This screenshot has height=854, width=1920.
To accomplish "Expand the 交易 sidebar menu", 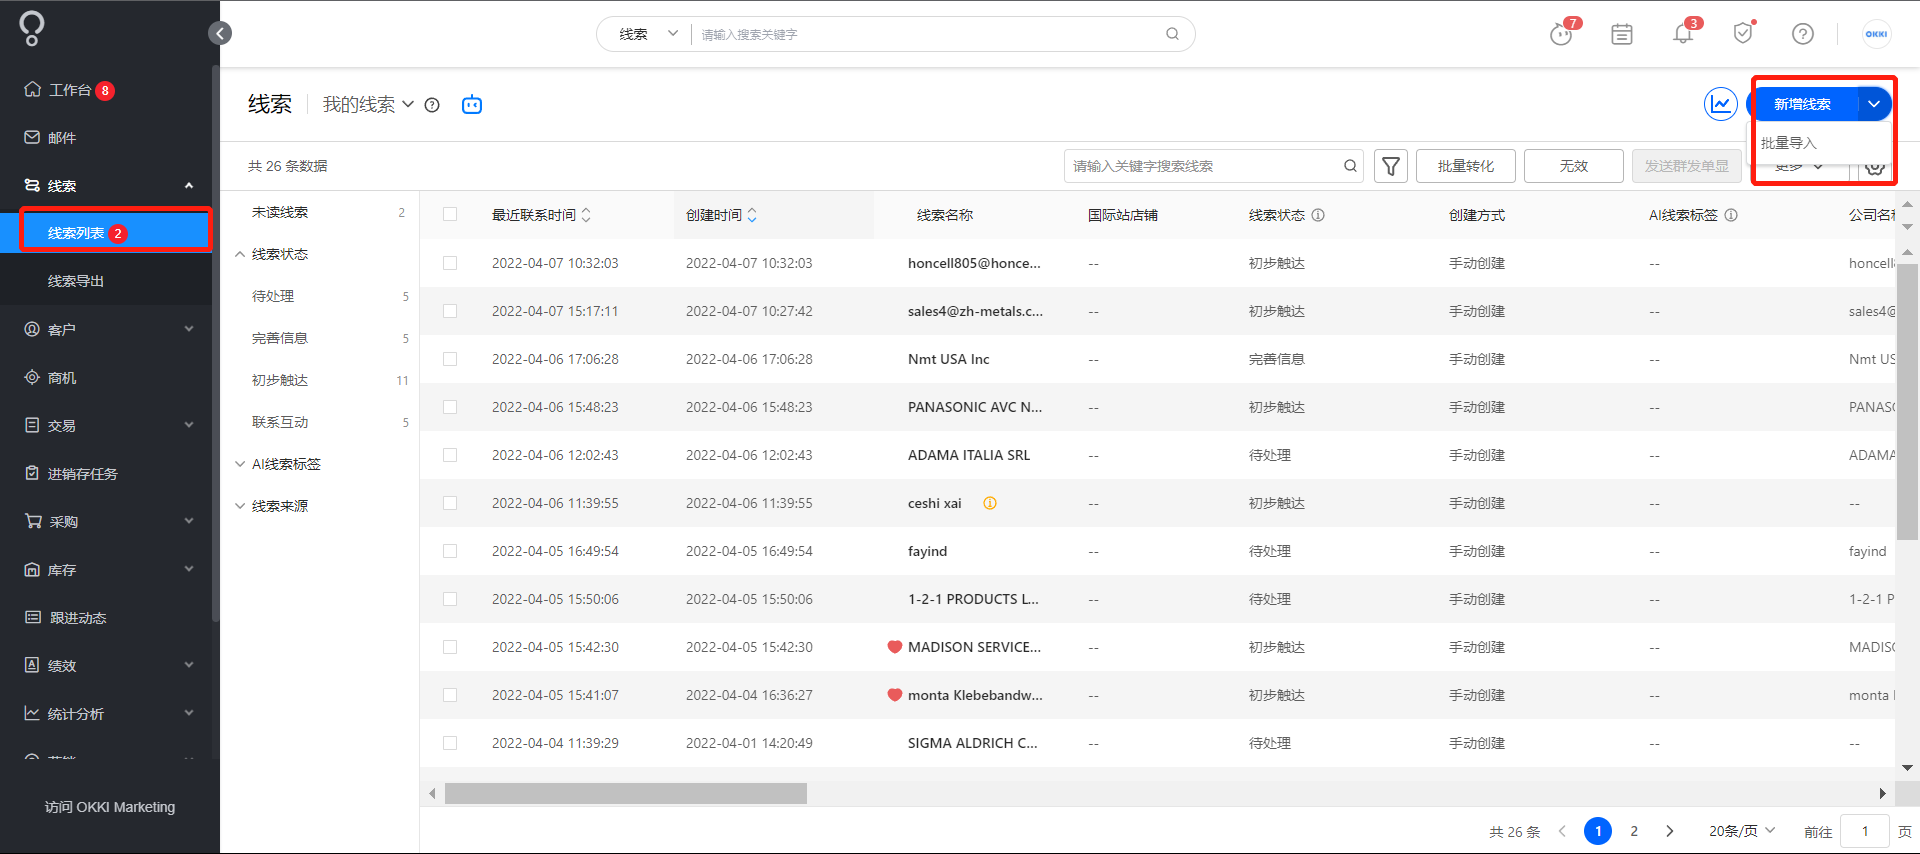I will tap(189, 425).
